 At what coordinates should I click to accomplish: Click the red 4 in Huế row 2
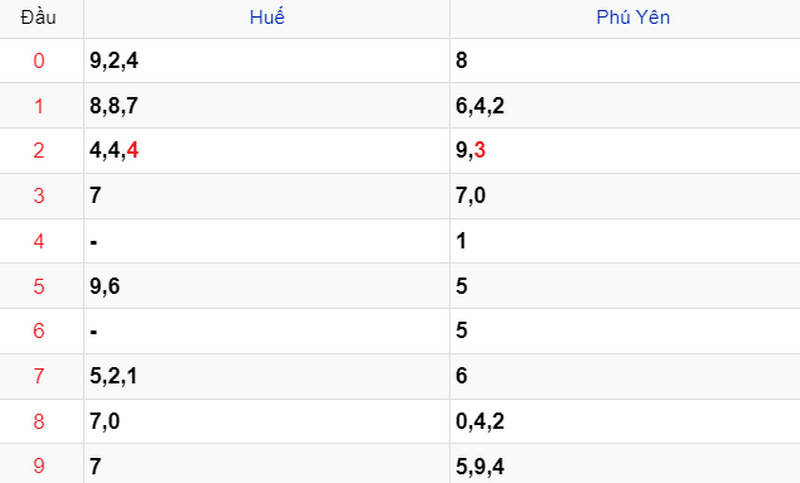click(x=133, y=150)
